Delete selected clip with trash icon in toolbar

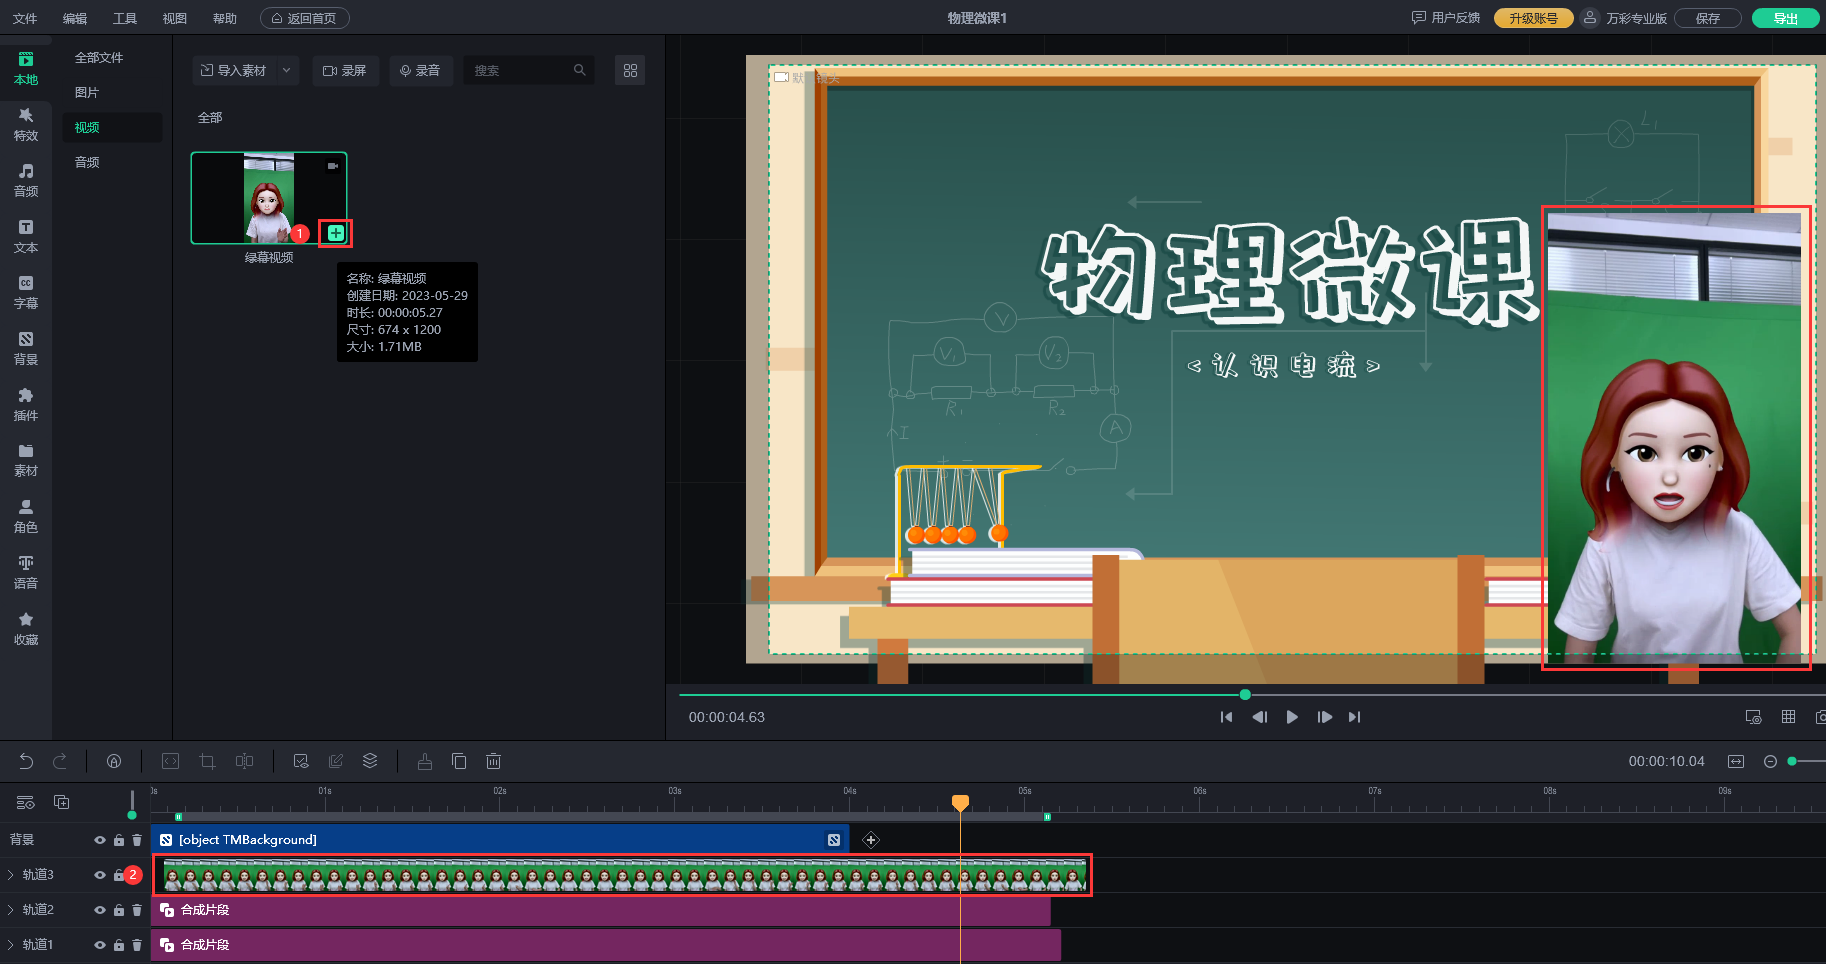click(493, 761)
